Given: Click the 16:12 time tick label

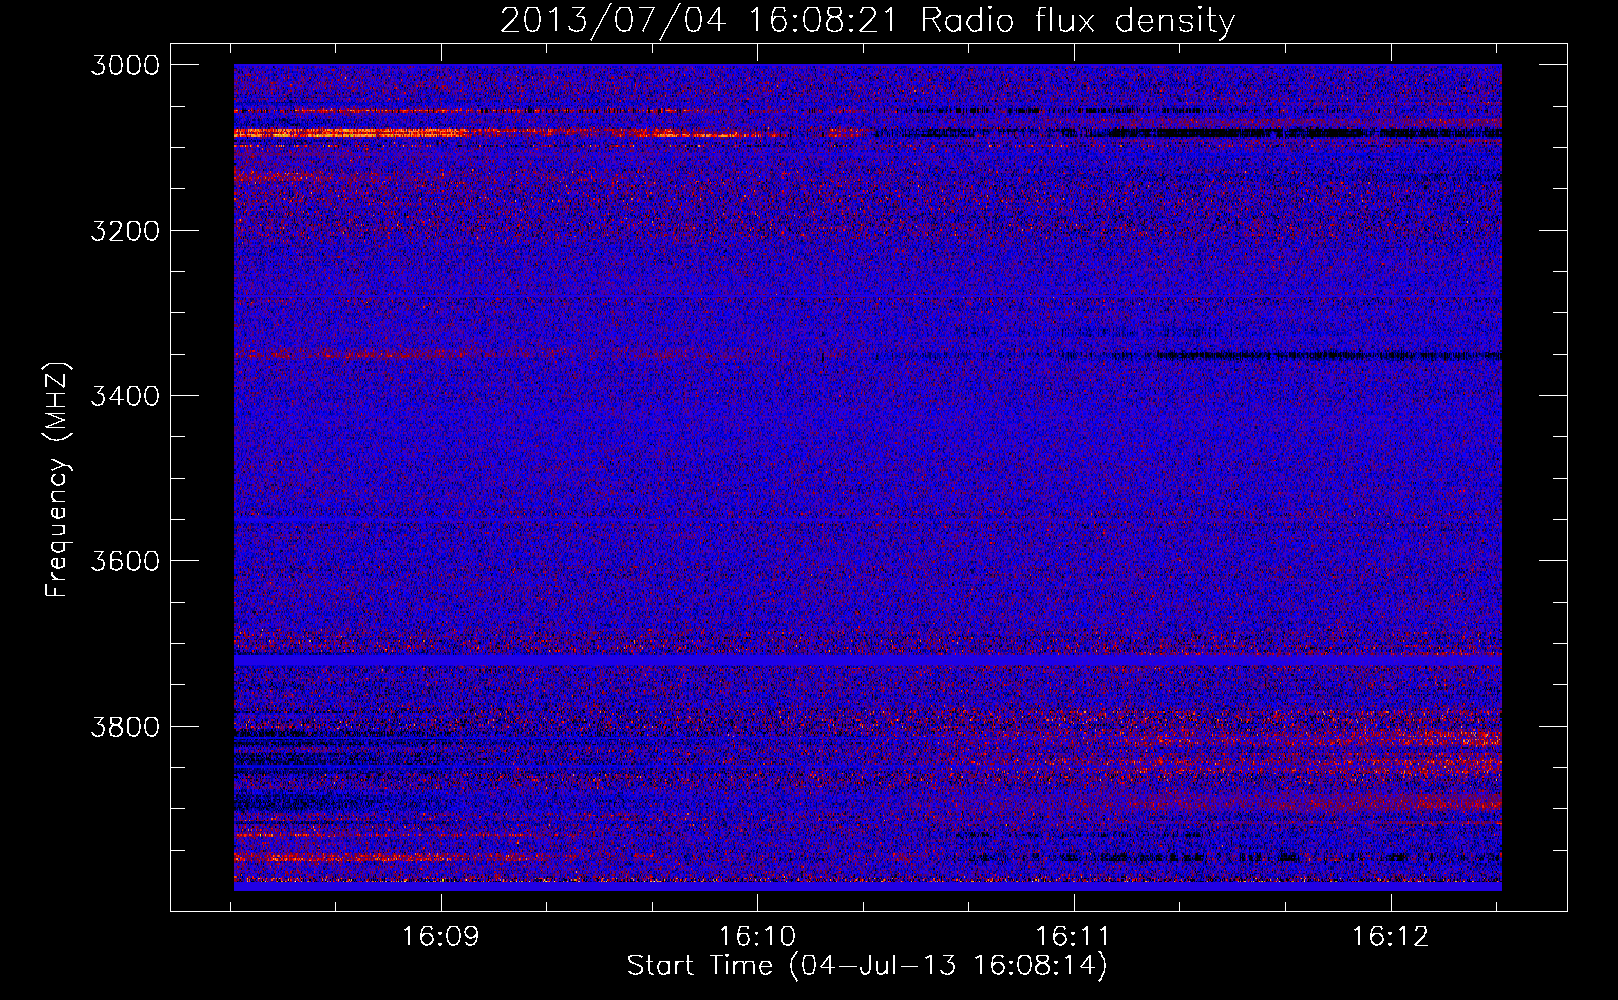Looking at the screenshot, I should [1391, 936].
